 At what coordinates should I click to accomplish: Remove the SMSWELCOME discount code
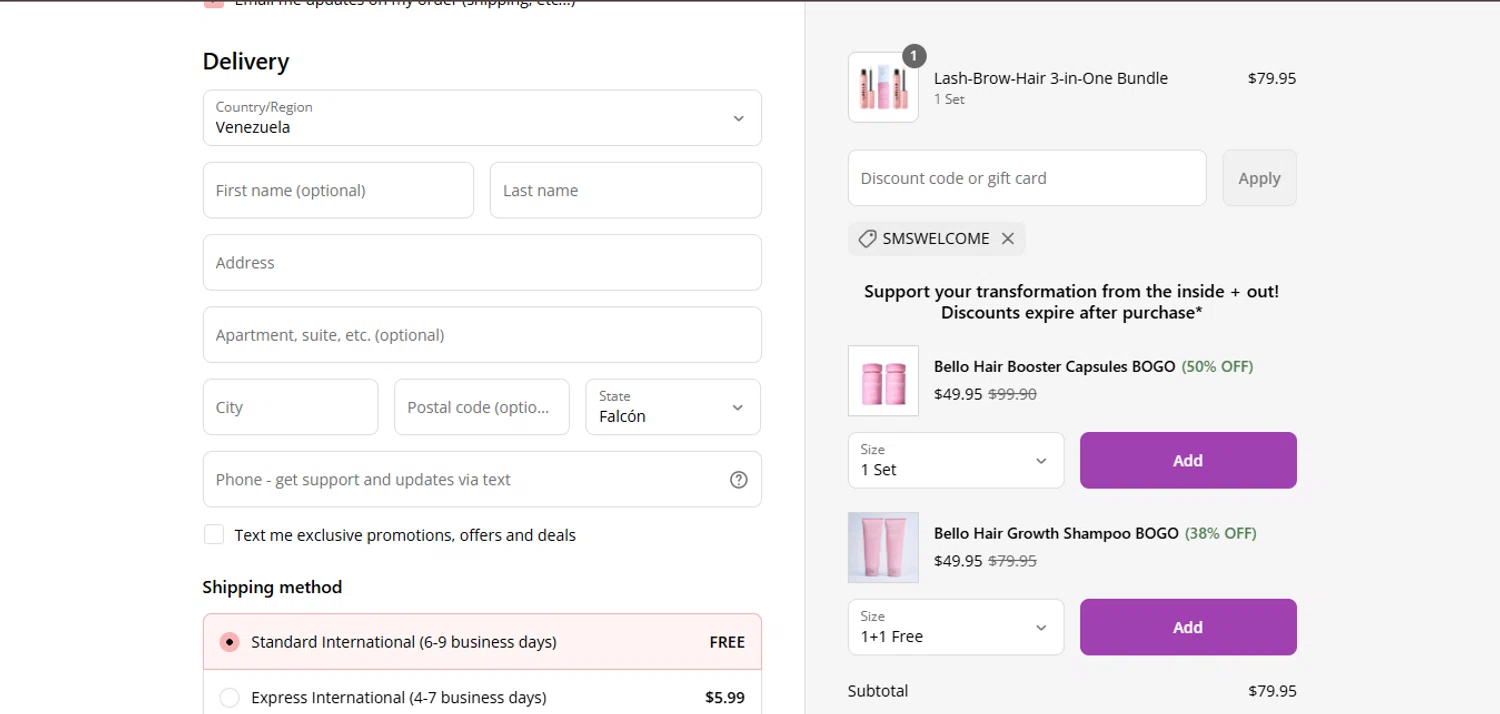(1008, 239)
